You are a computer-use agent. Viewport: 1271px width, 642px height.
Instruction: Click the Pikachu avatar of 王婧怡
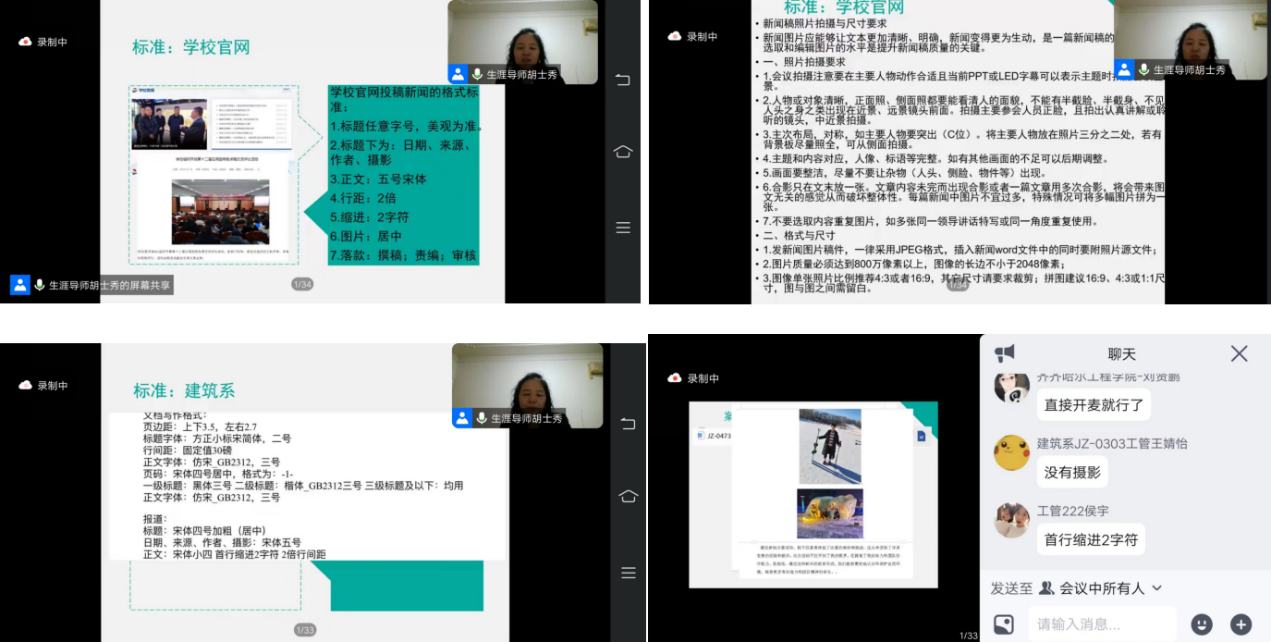point(1012,453)
